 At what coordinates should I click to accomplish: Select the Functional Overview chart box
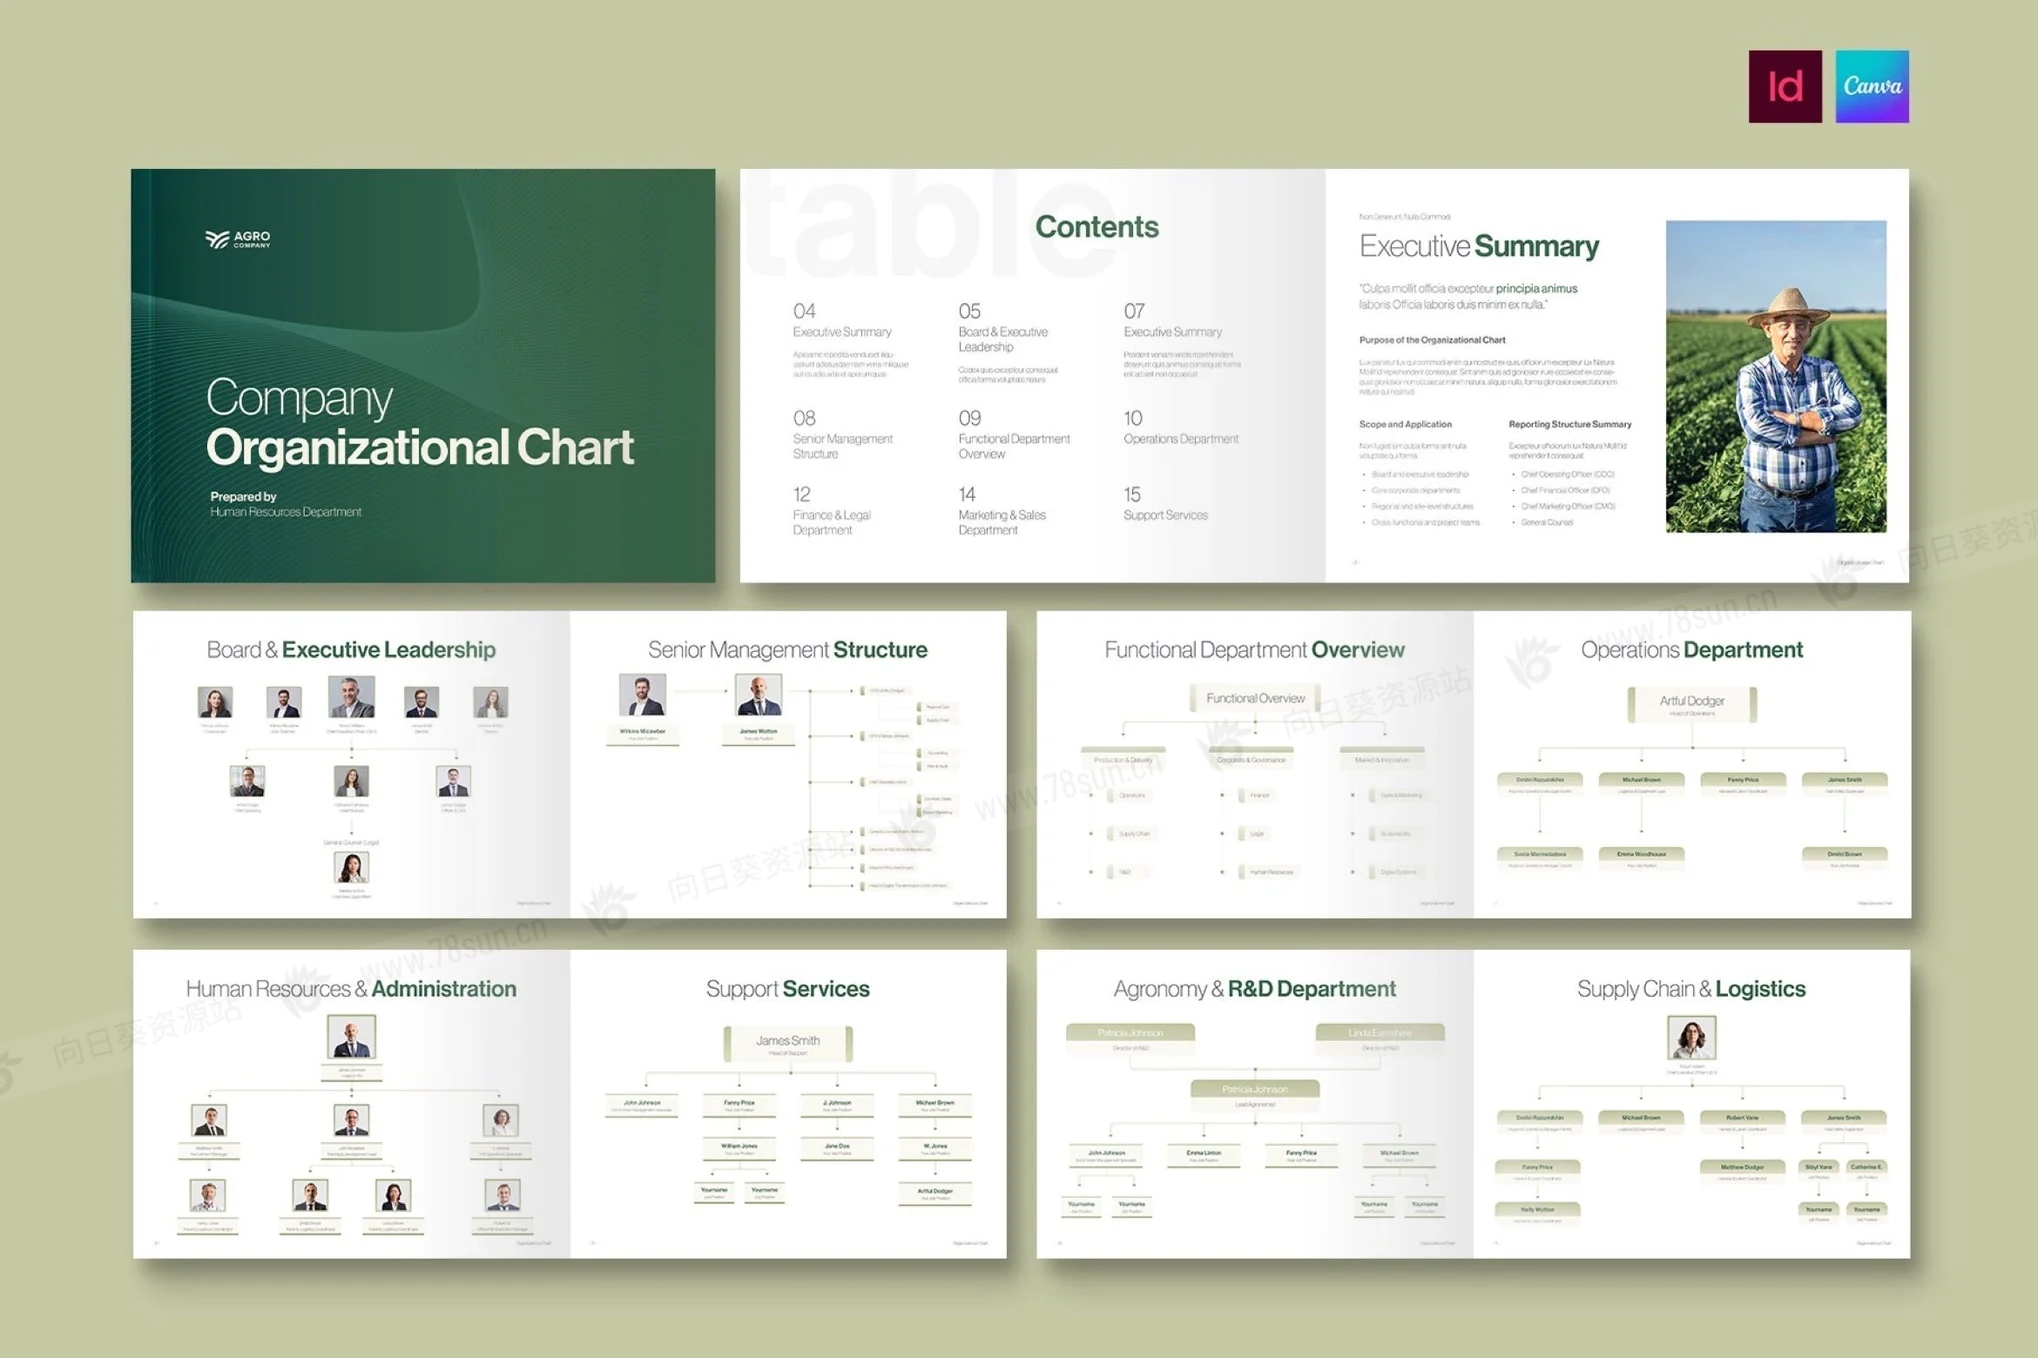click(x=1254, y=698)
